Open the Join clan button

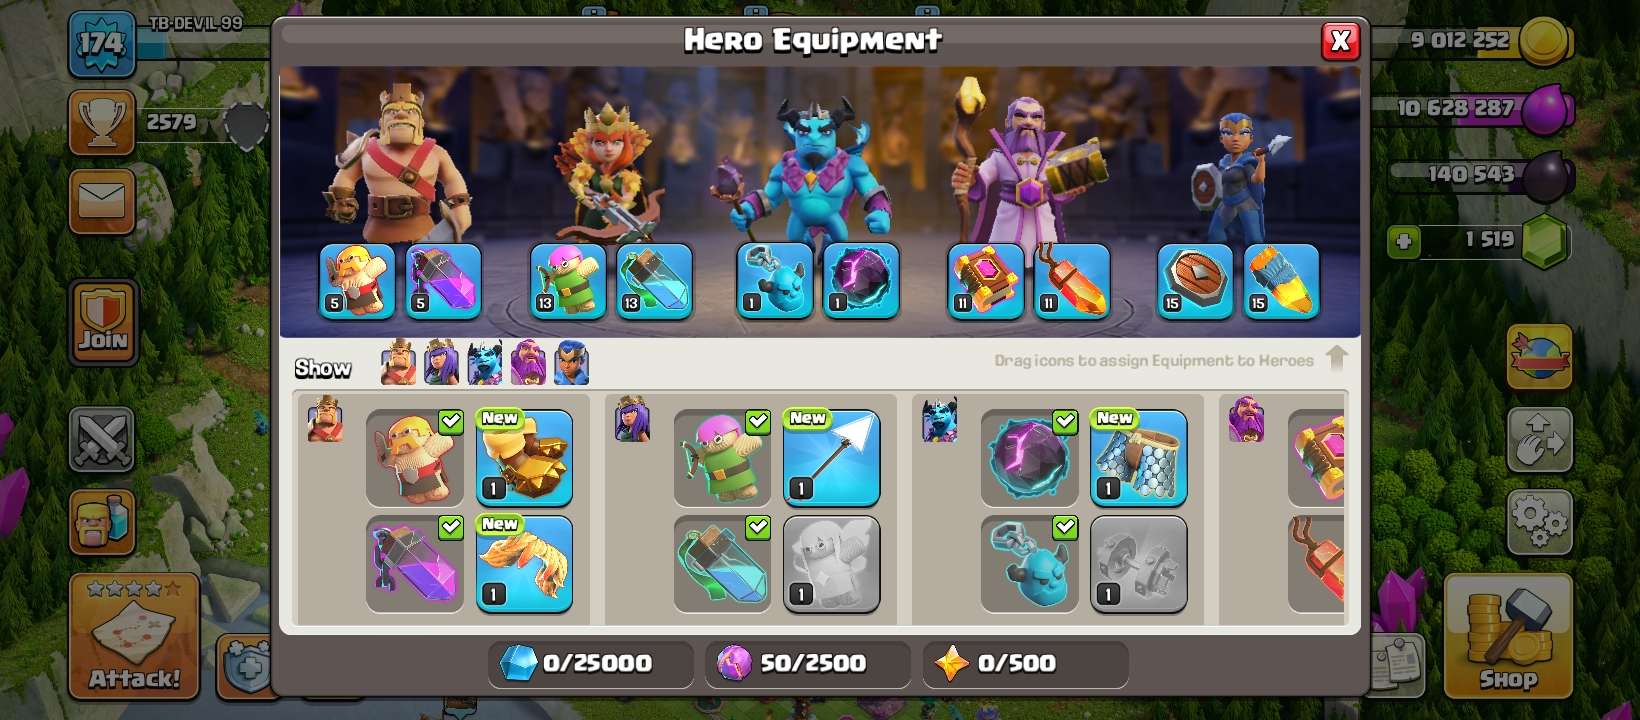click(x=104, y=323)
